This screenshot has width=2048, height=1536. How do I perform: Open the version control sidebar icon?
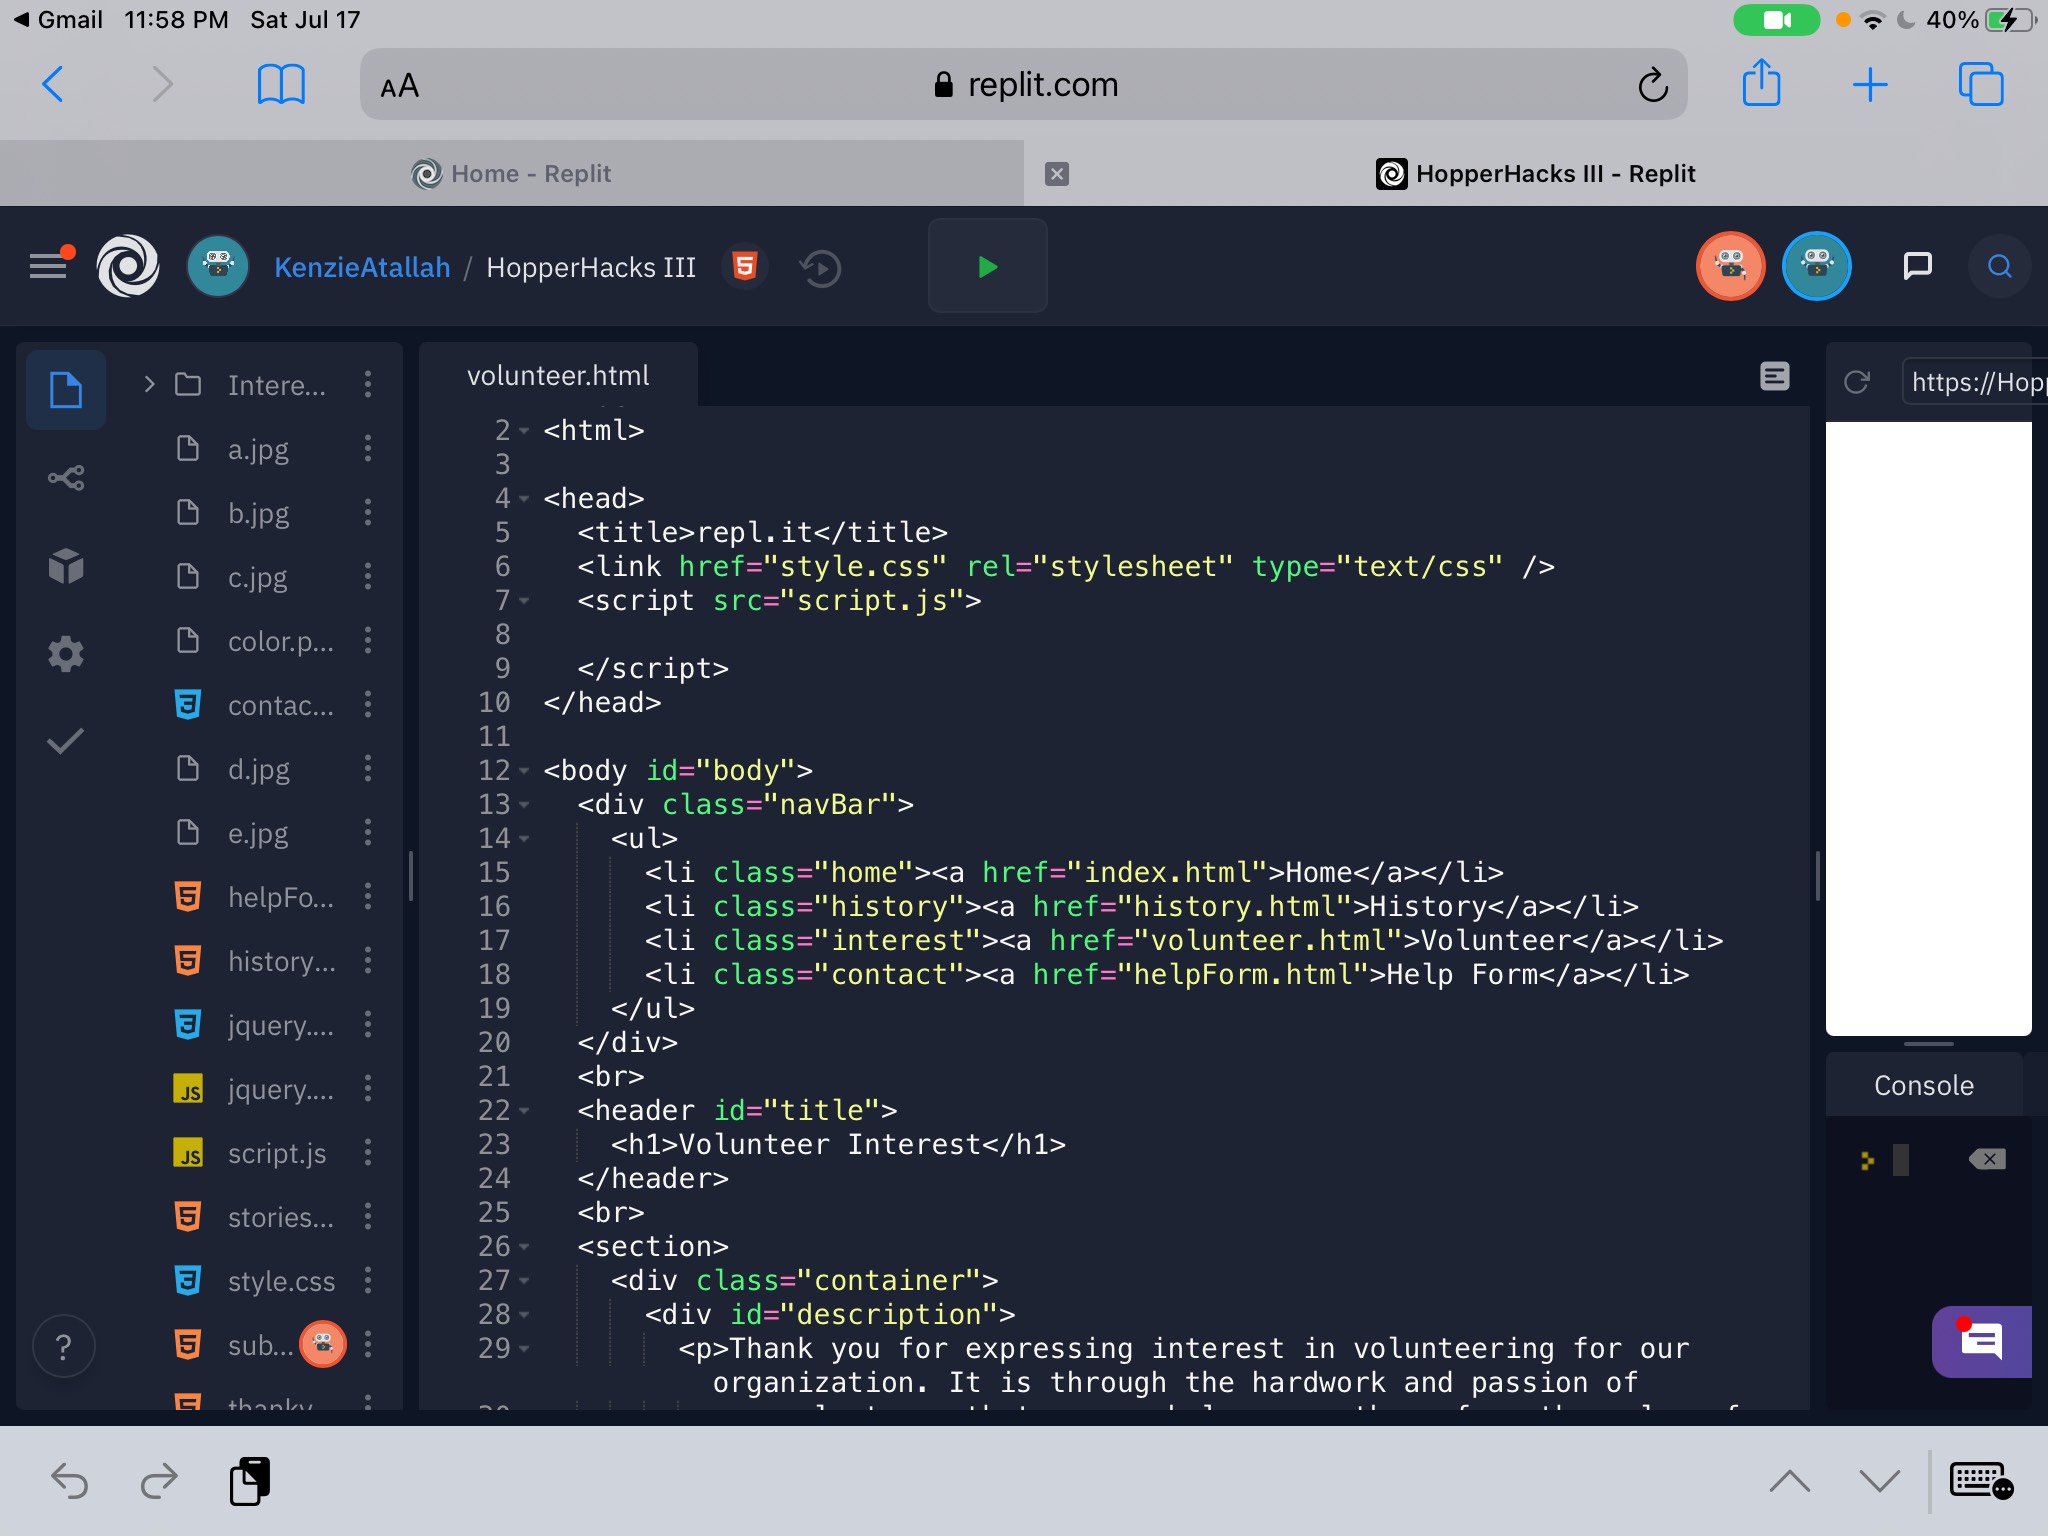click(66, 478)
